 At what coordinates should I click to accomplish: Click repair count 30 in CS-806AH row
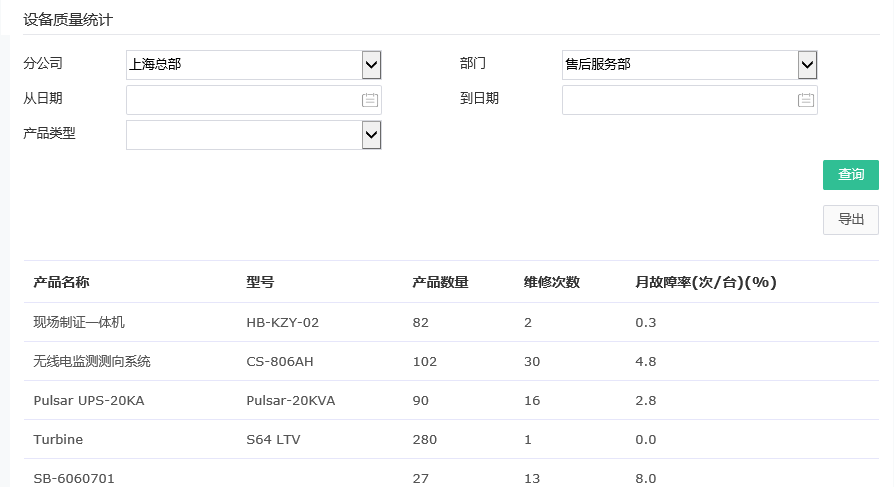(531, 362)
